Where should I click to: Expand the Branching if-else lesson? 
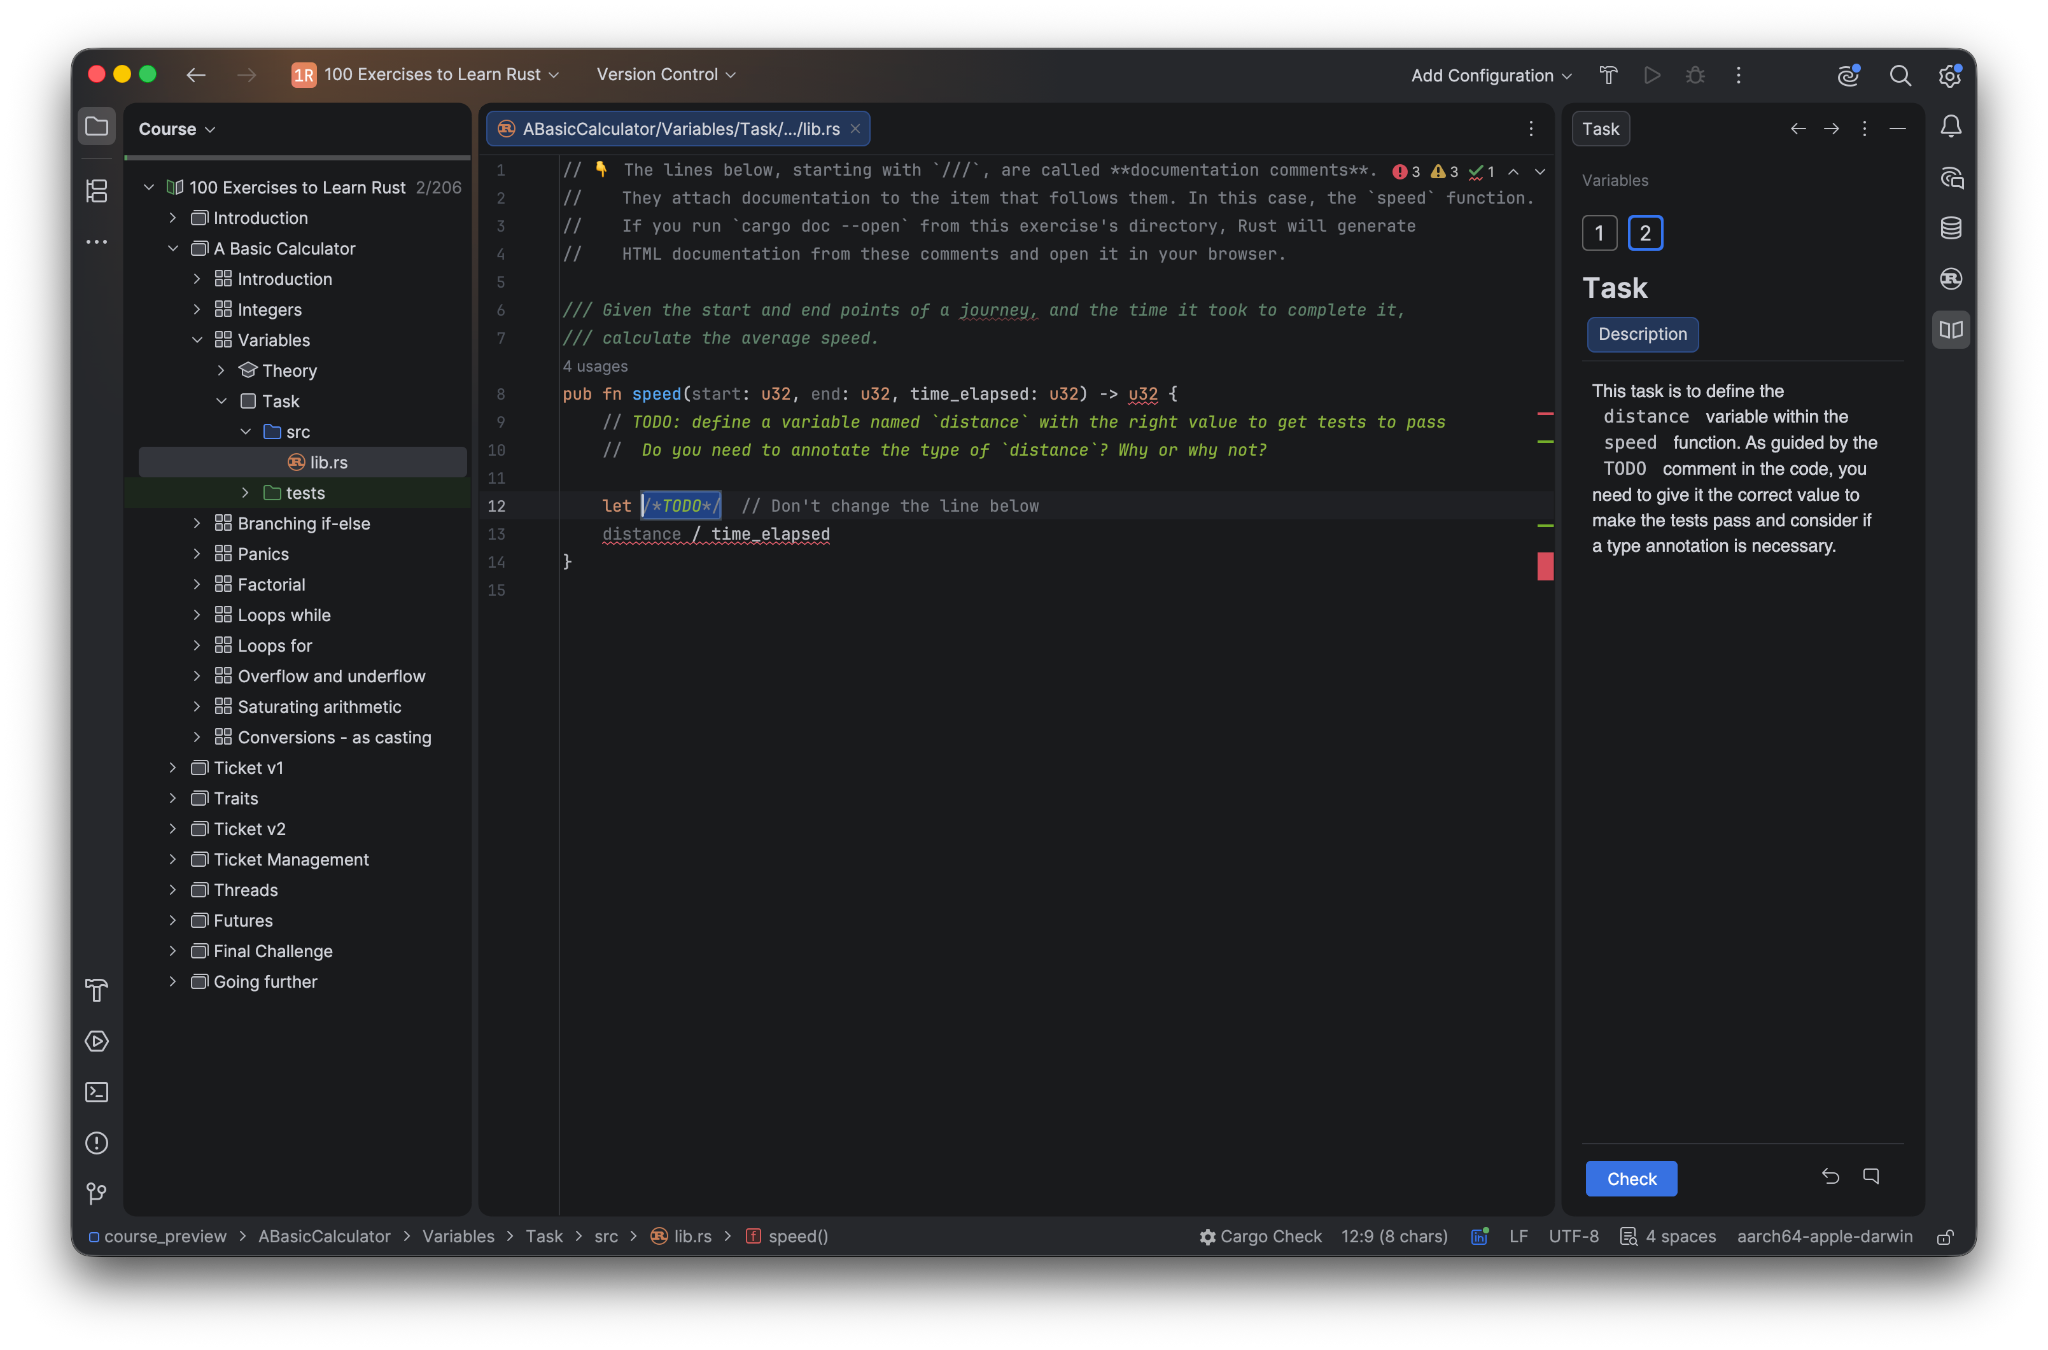[197, 524]
